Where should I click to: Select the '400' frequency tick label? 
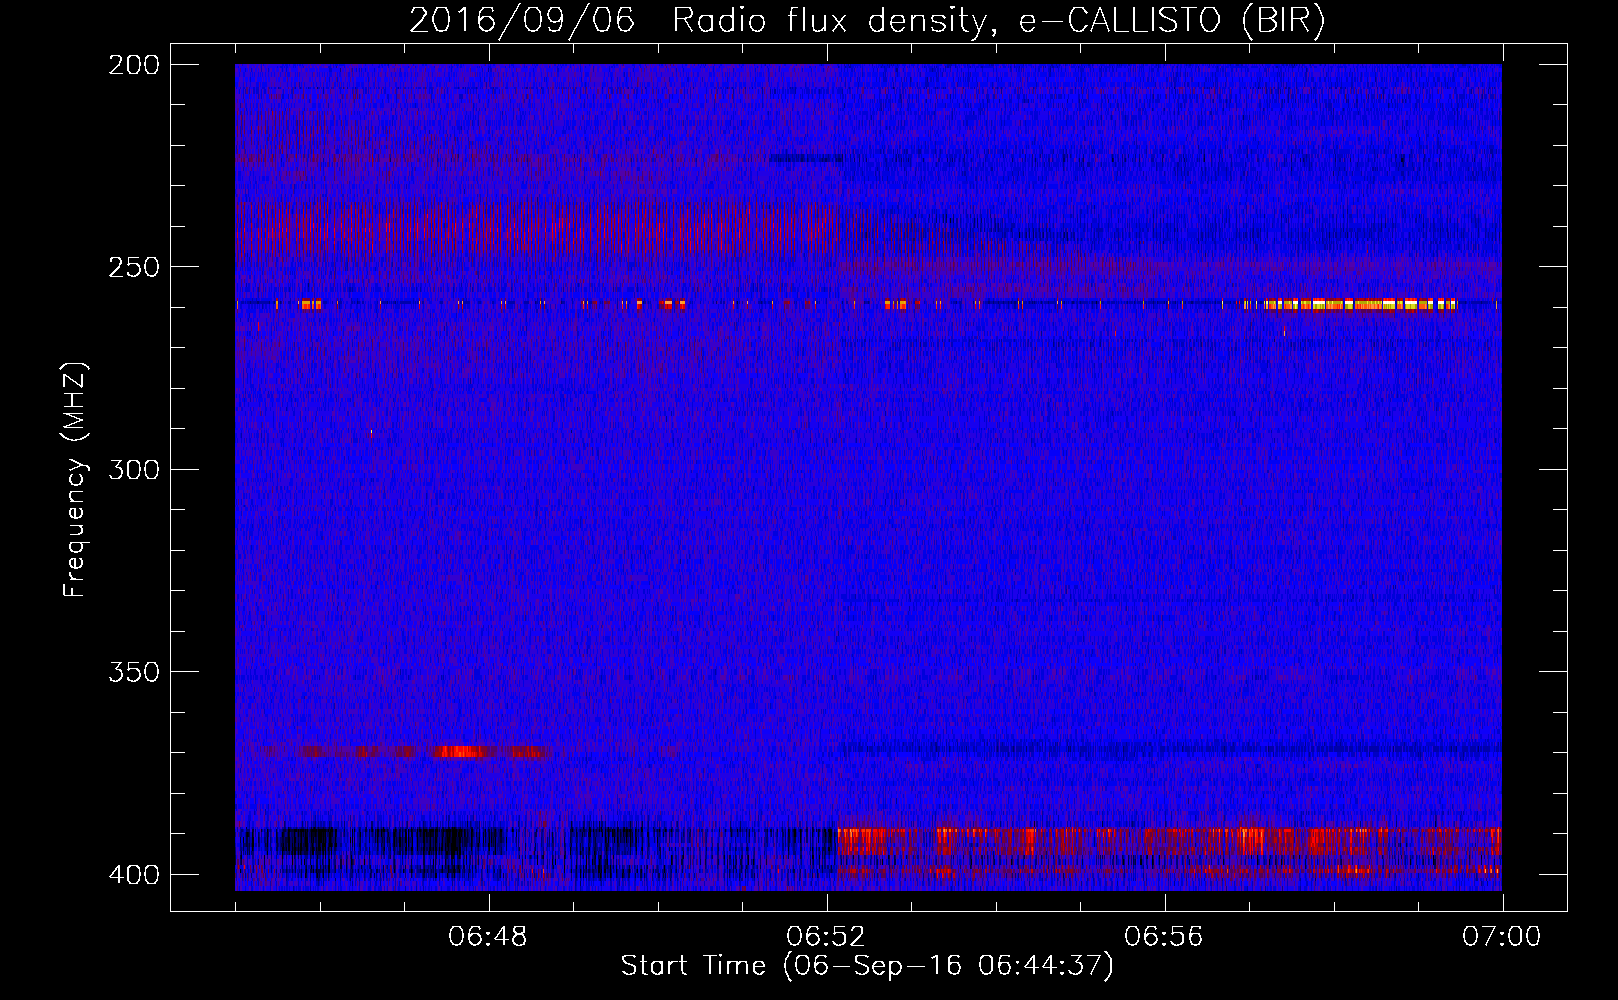click(133, 875)
